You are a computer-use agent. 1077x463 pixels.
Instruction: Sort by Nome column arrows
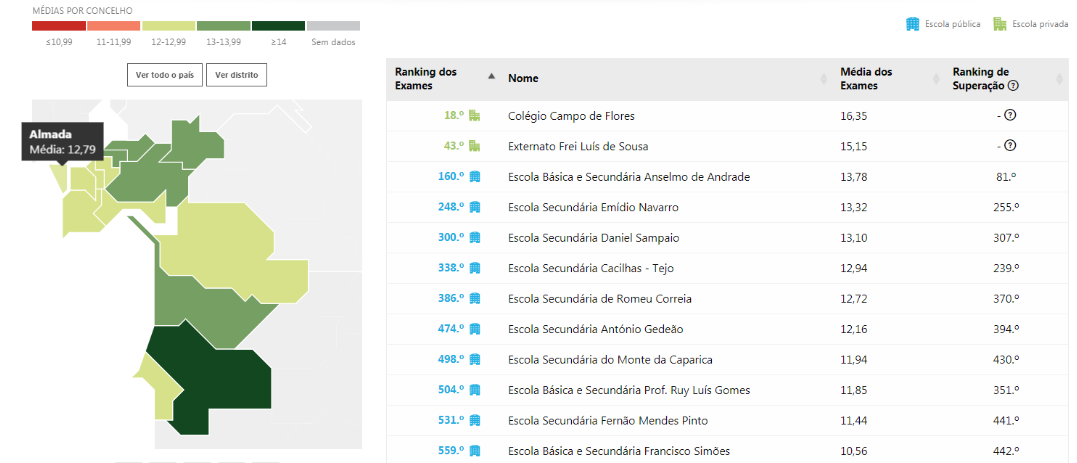[x=824, y=79]
